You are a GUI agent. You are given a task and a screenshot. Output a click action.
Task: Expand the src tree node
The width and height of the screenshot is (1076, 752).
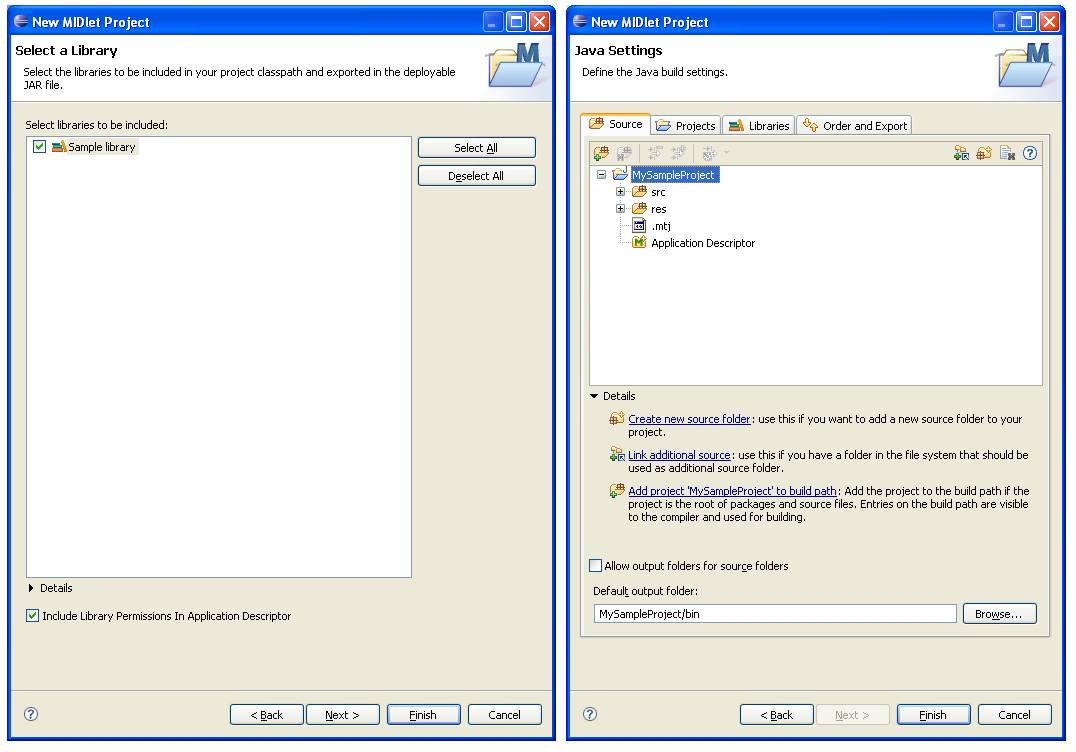coord(620,191)
